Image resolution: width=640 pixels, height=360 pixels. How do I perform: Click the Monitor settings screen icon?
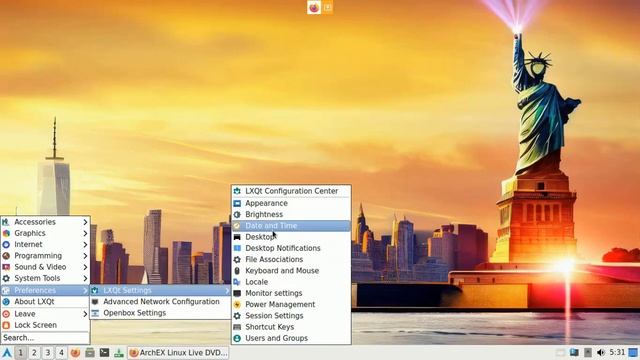pyautogui.click(x=237, y=293)
